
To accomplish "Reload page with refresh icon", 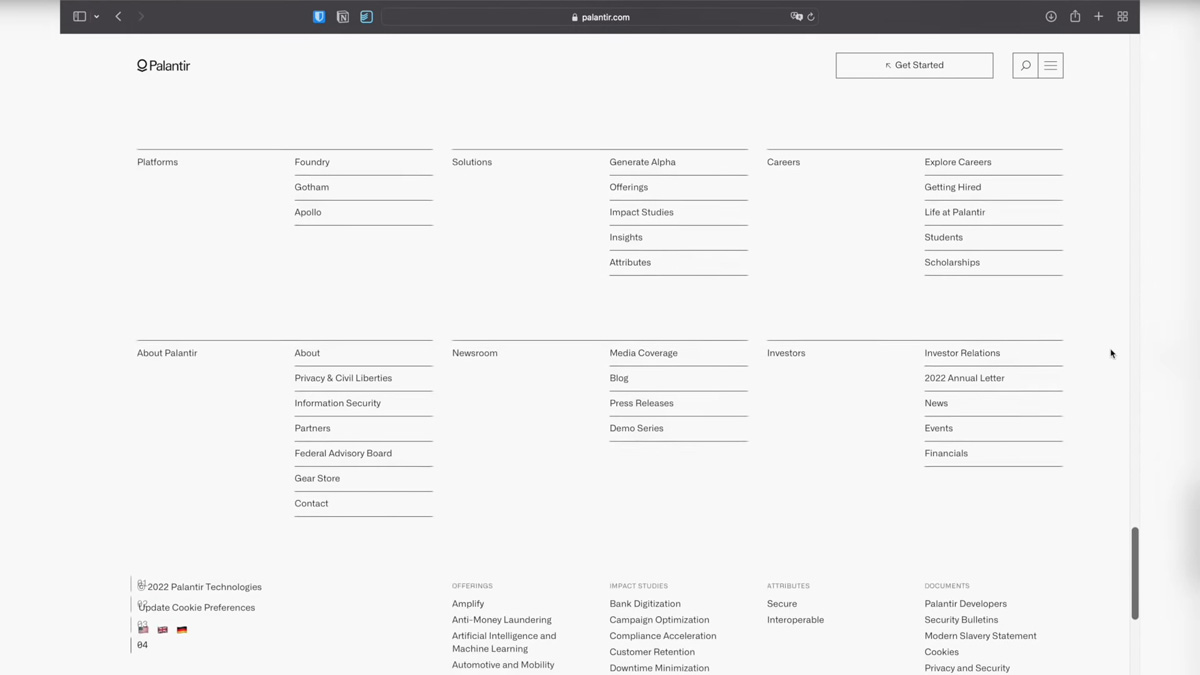I will (x=811, y=16).
